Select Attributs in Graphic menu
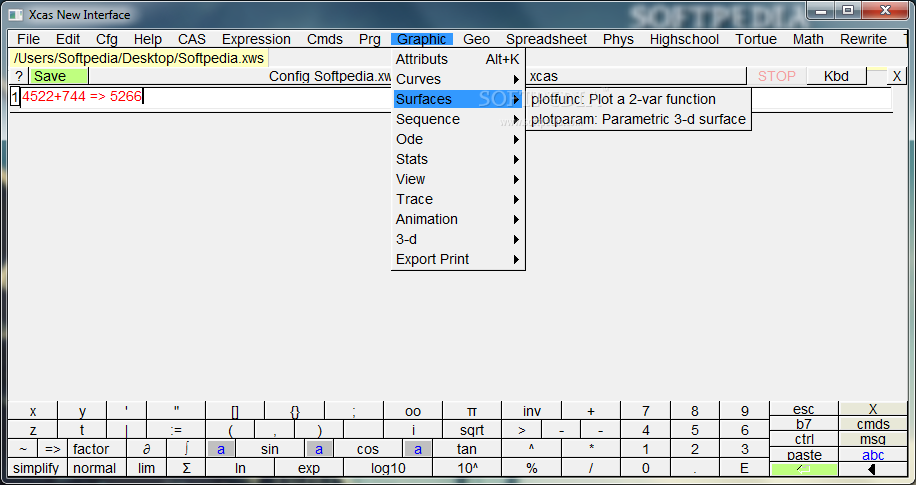The height and width of the screenshot is (485, 916). 457,59
